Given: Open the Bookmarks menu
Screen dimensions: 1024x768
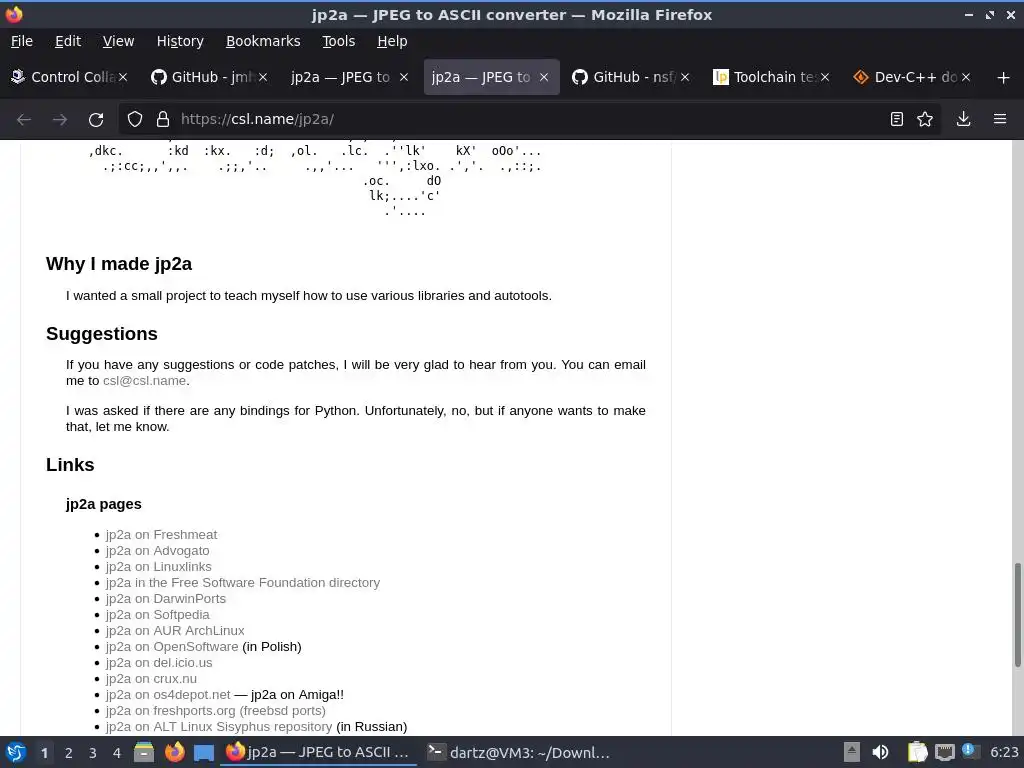Looking at the screenshot, I should coord(263,41).
